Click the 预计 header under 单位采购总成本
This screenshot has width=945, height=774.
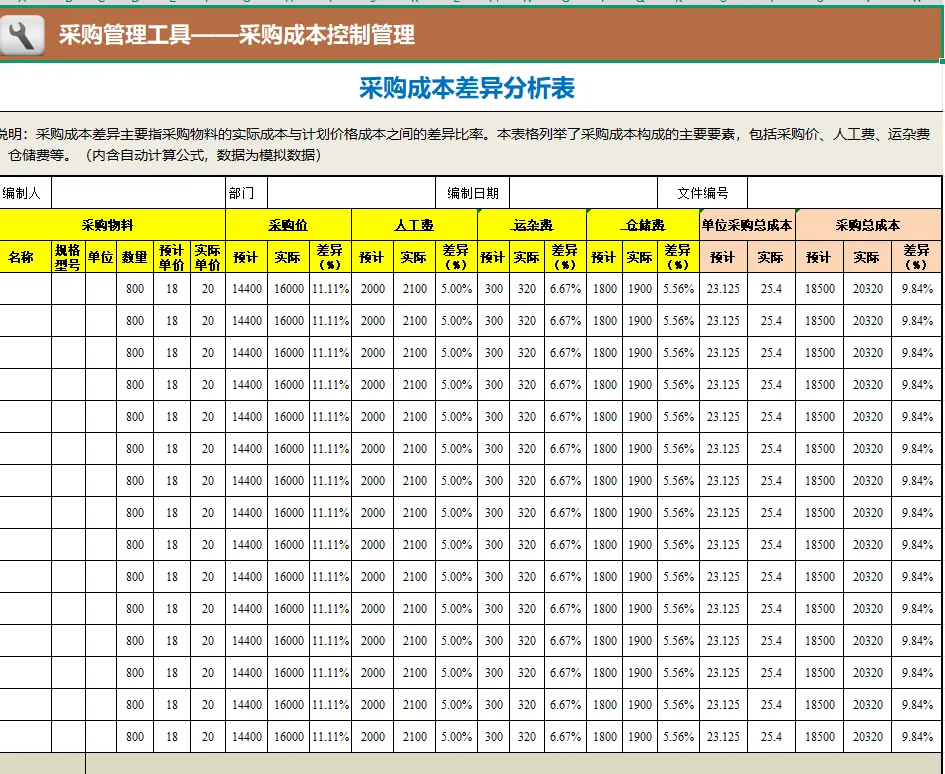(723, 257)
